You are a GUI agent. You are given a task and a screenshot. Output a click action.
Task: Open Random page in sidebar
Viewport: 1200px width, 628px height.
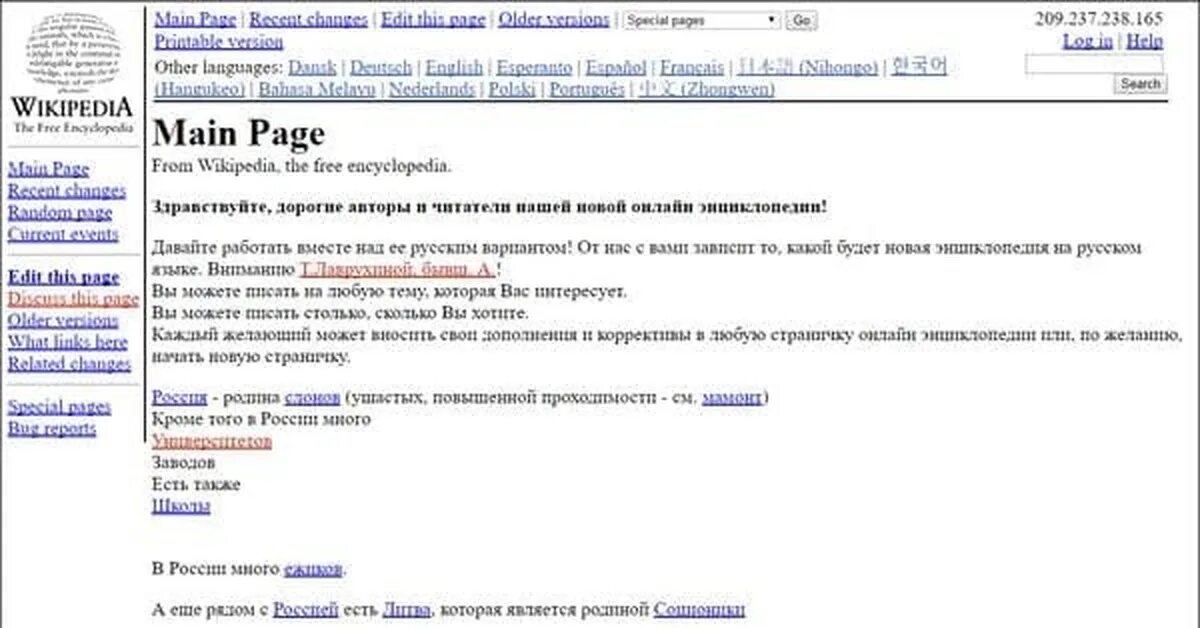(x=60, y=213)
